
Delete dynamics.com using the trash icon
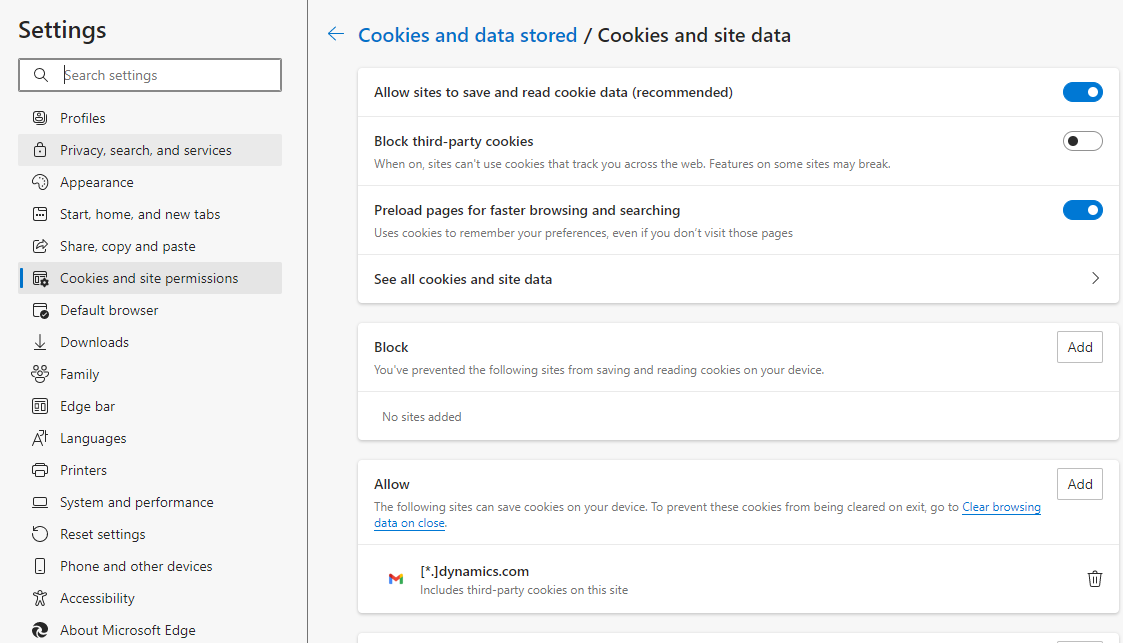[x=1095, y=578]
